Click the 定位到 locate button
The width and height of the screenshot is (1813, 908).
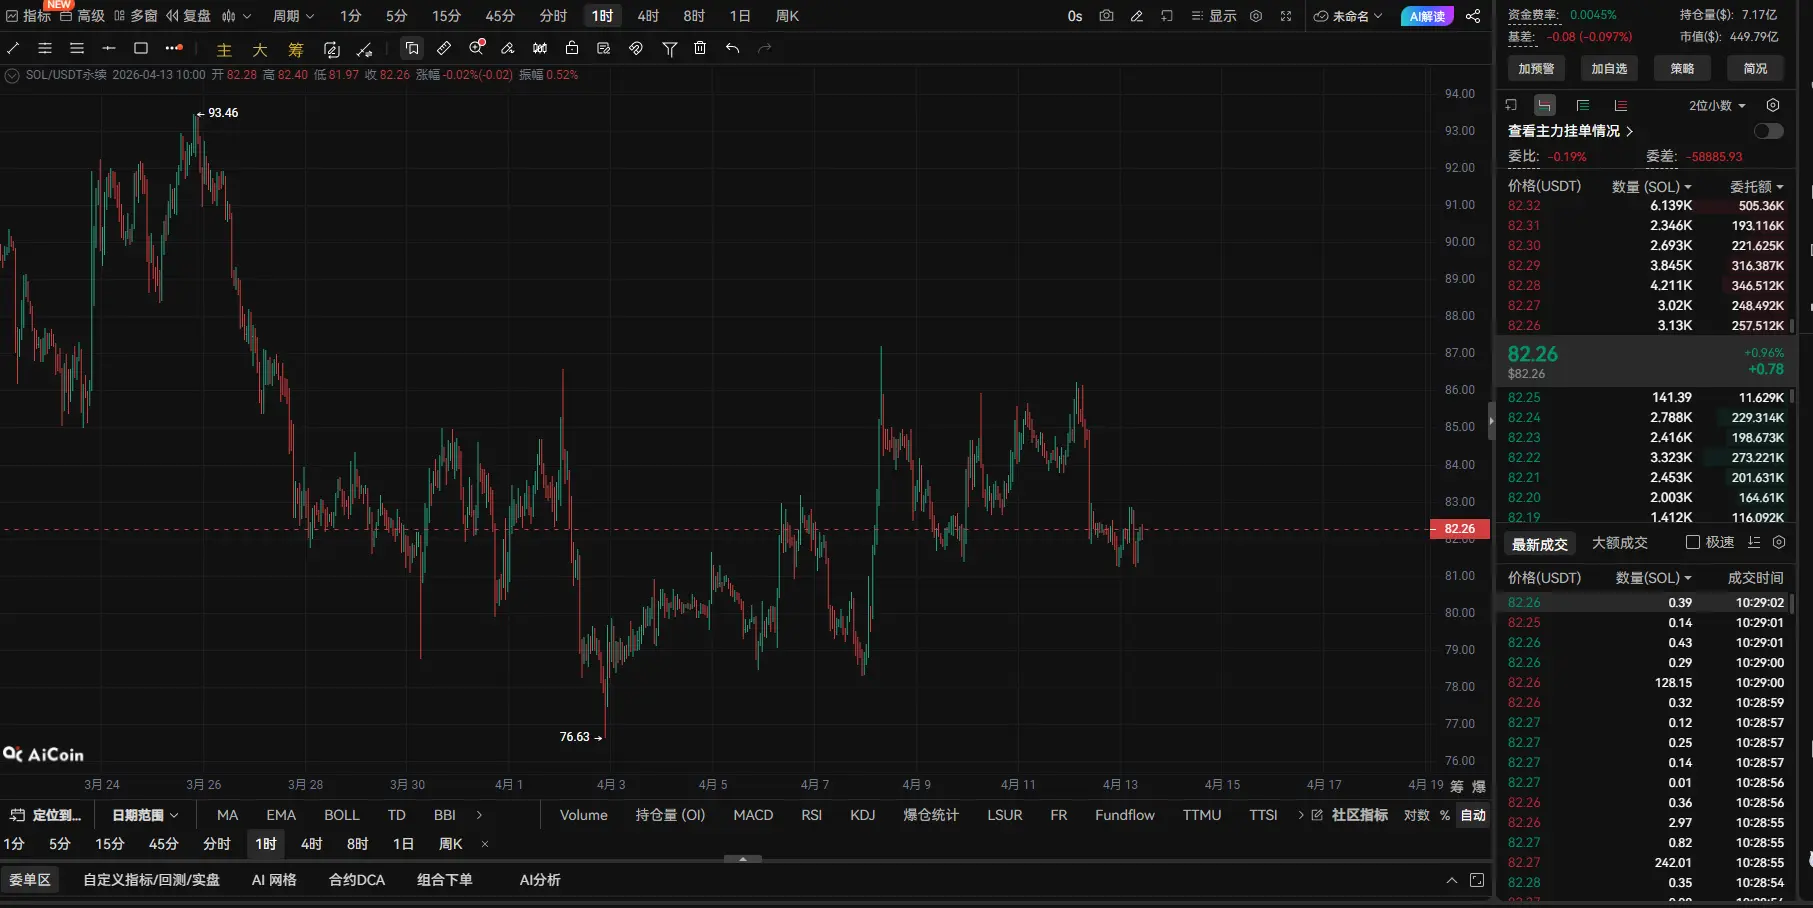point(45,815)
